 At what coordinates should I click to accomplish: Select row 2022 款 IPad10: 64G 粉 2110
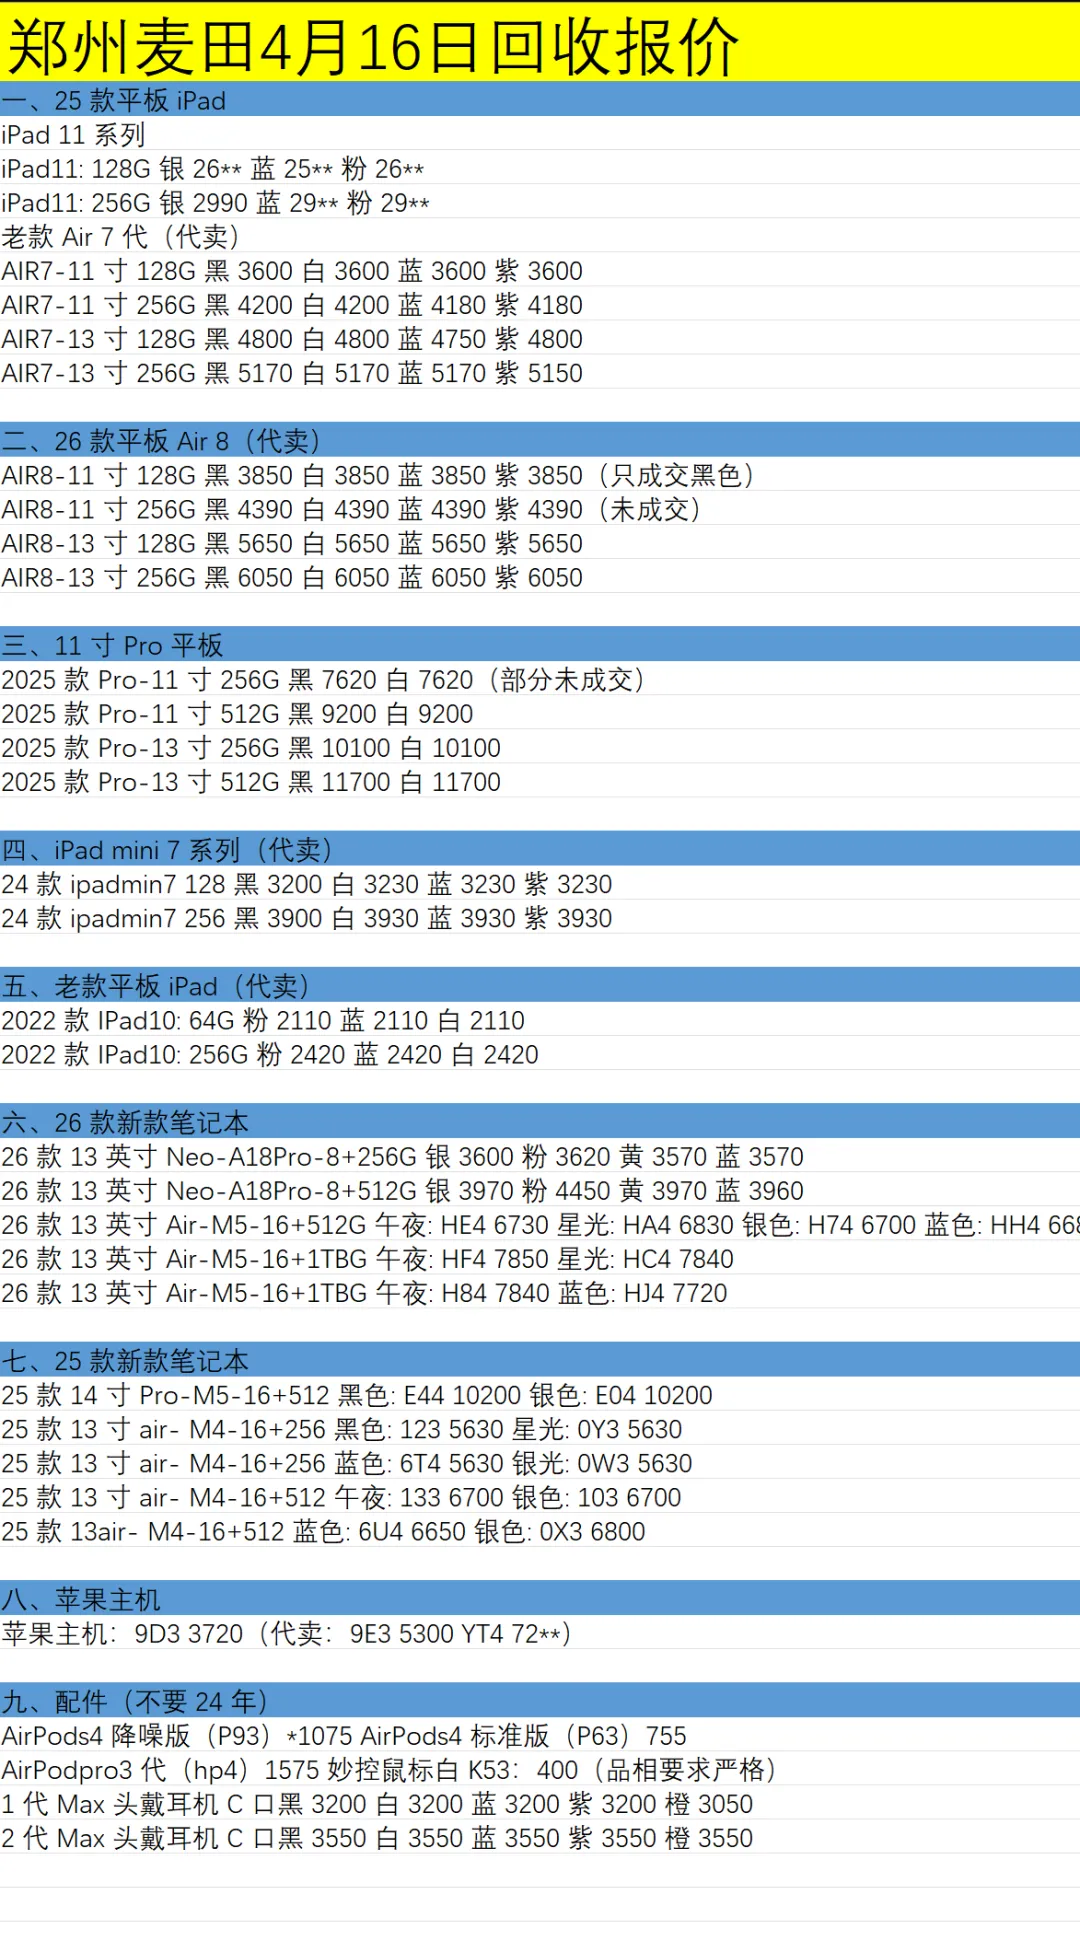[x=540, y=1018]
